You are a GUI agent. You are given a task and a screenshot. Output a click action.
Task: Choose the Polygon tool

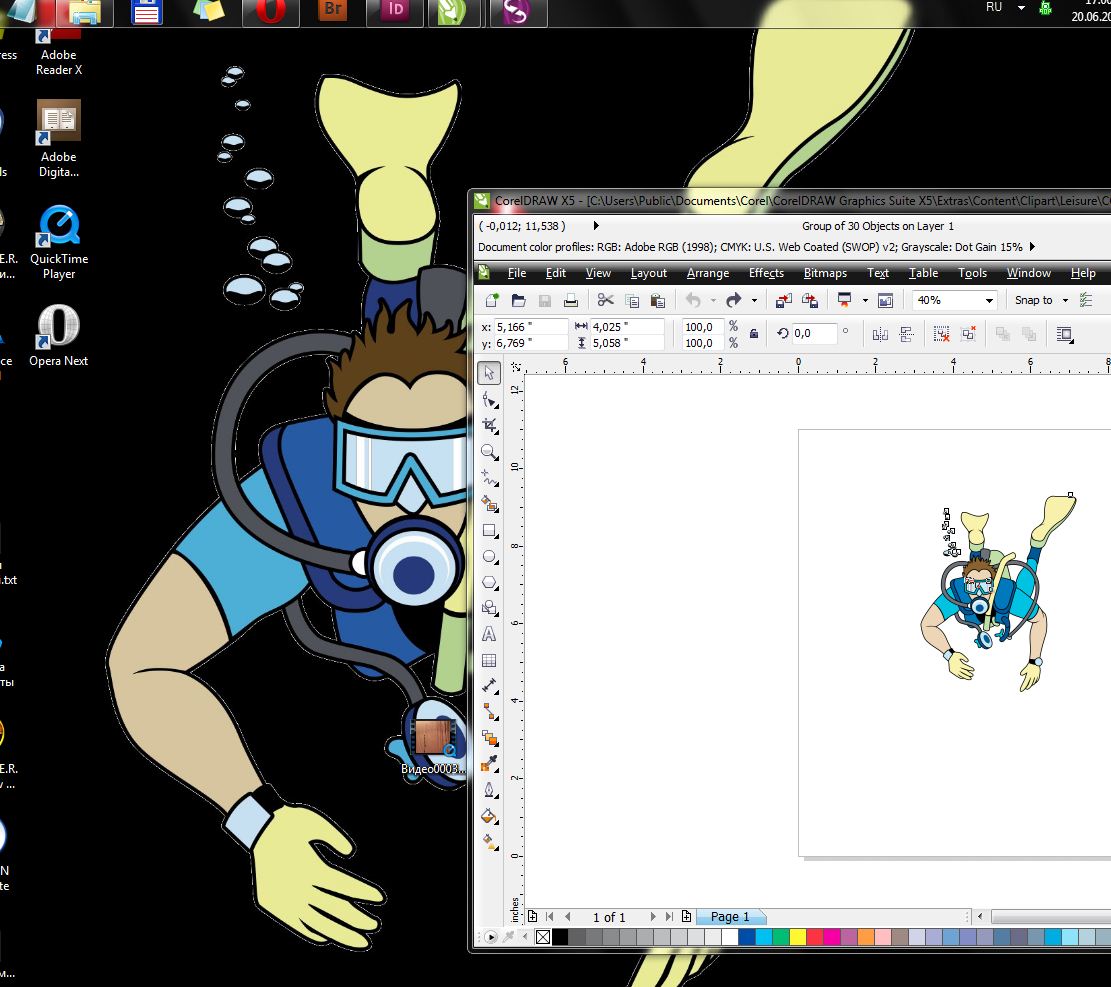(490, 582)
